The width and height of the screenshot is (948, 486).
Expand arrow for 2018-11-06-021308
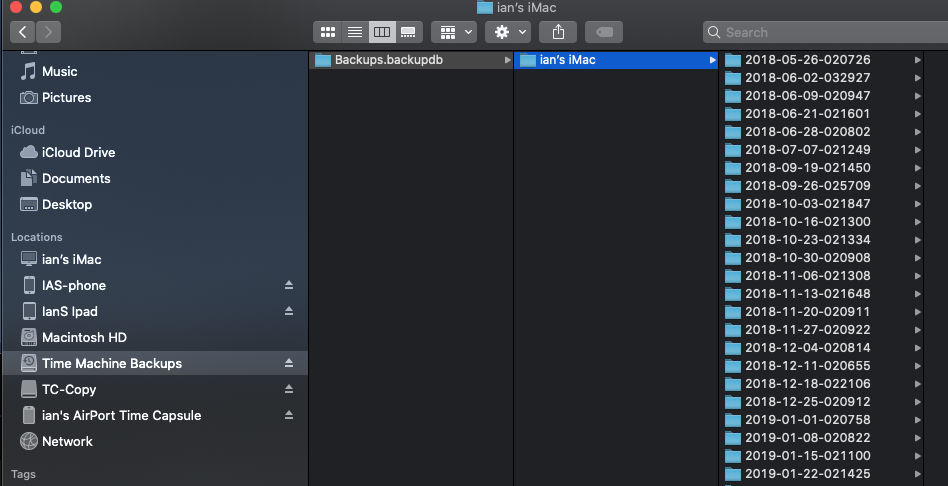[918, 276]
